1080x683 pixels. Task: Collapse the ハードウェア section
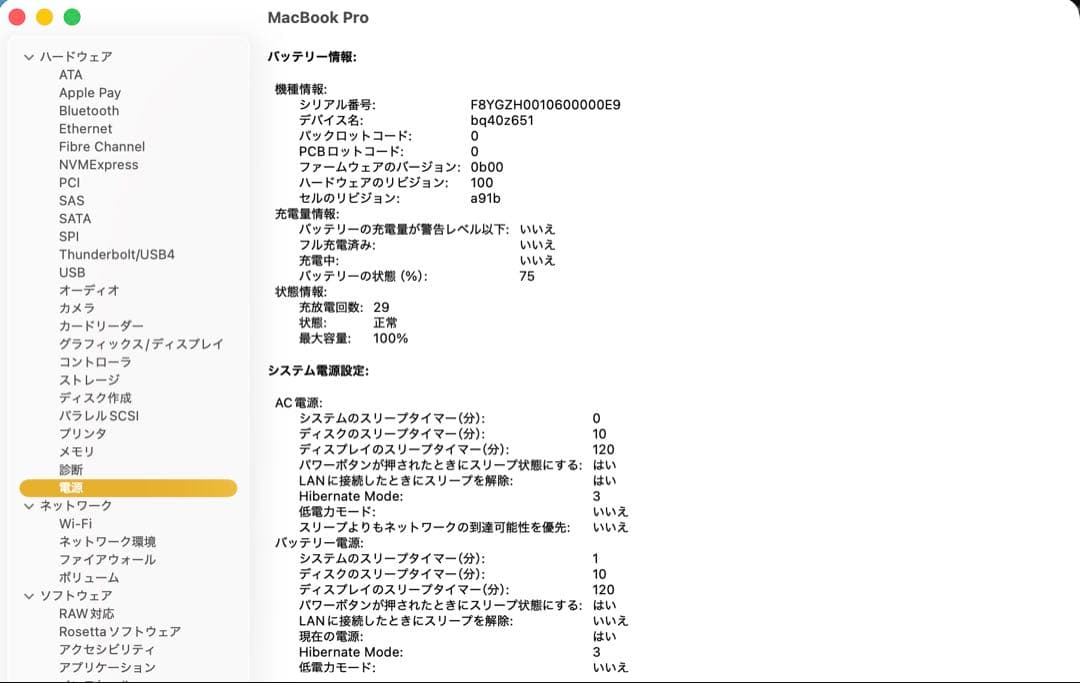tap(28, 57)
